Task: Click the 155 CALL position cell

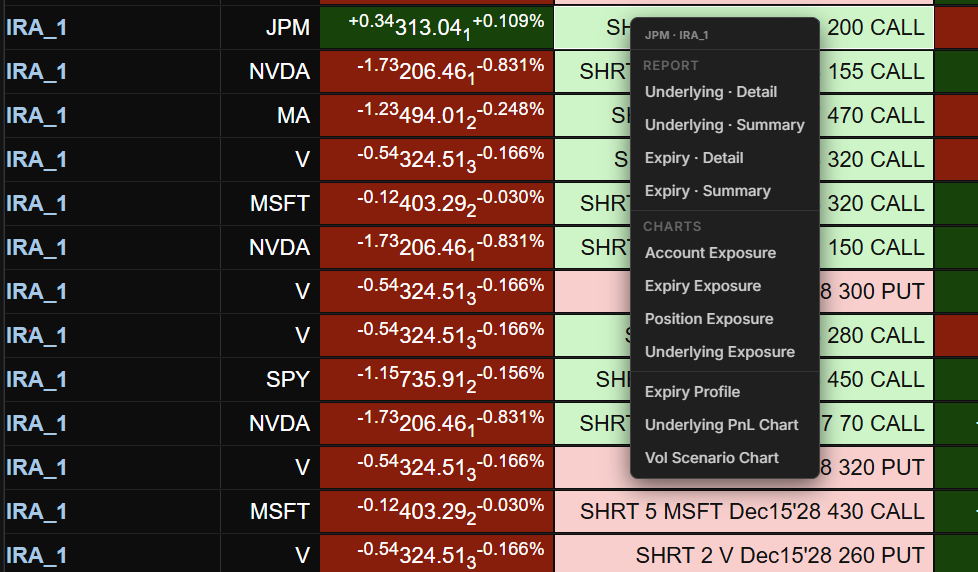Action: tap(876, 72)
